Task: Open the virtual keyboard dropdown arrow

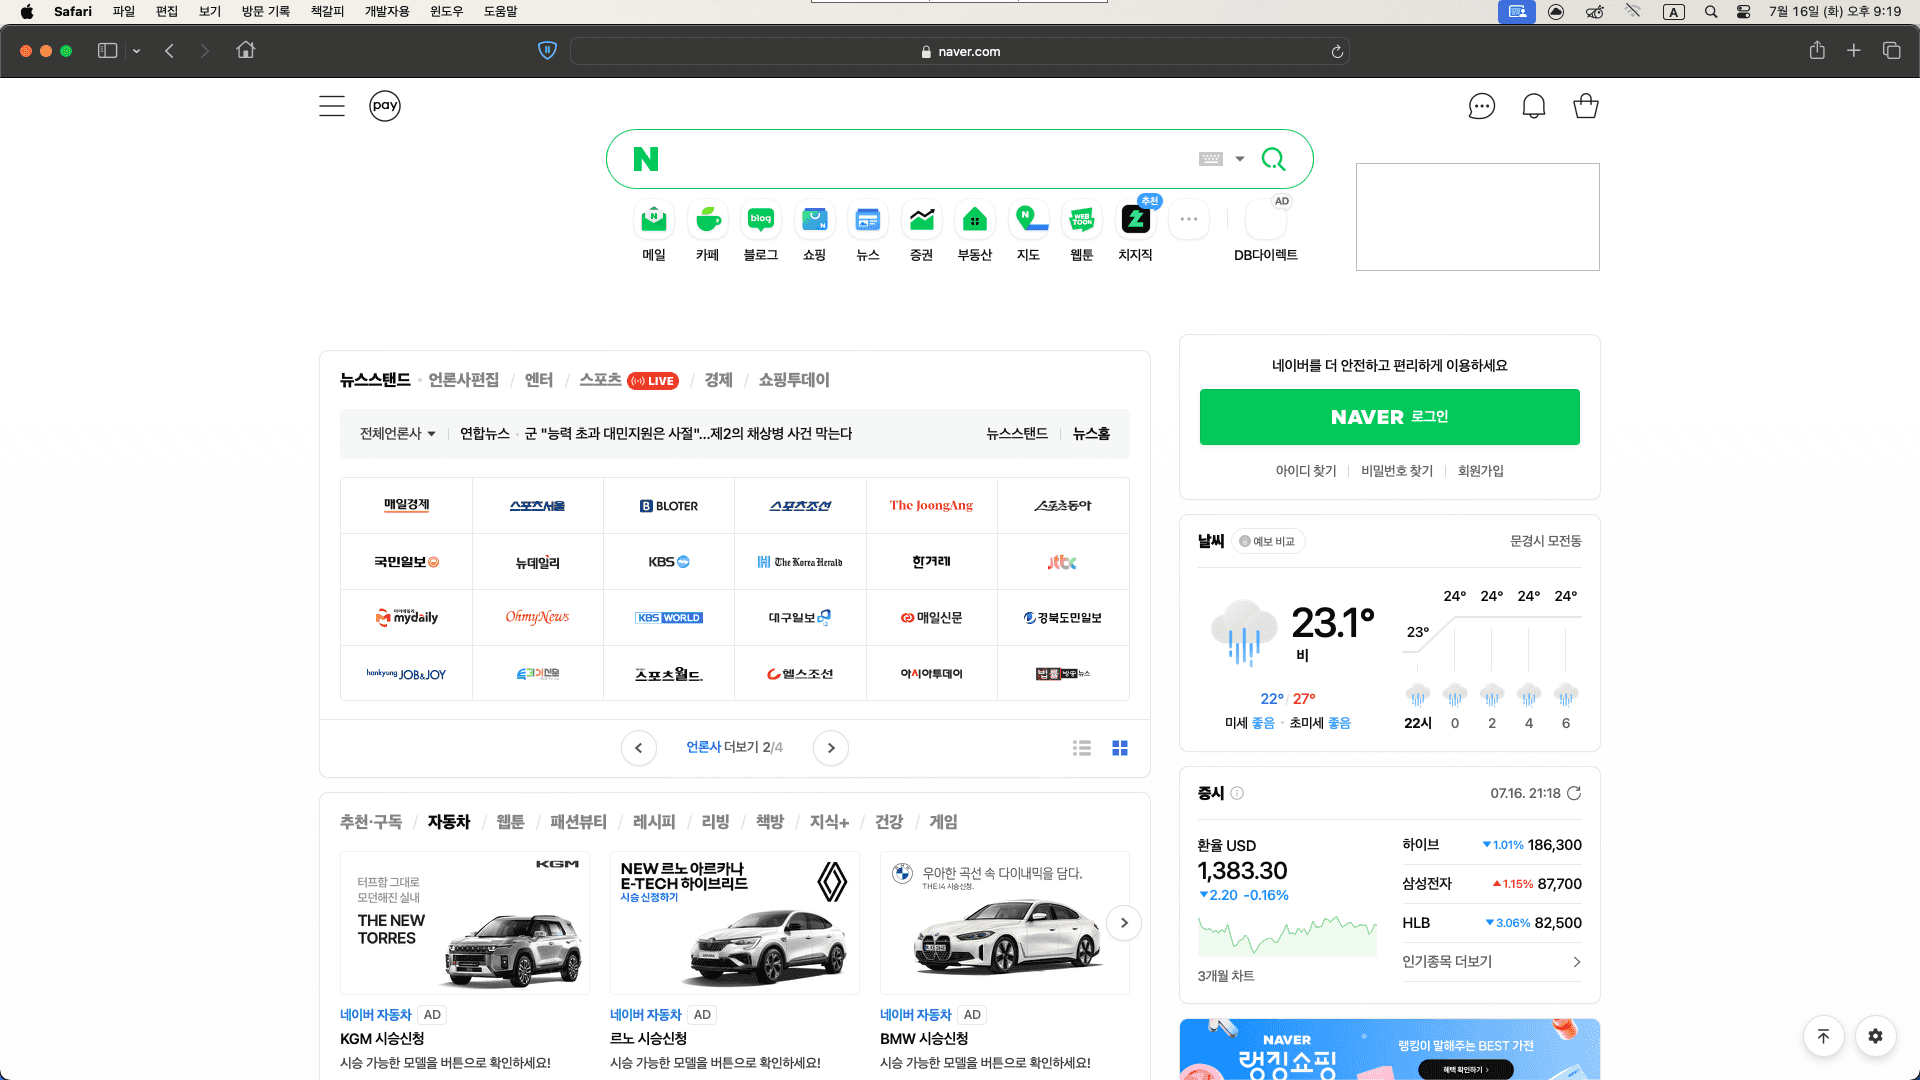Action: (1240, 159)
